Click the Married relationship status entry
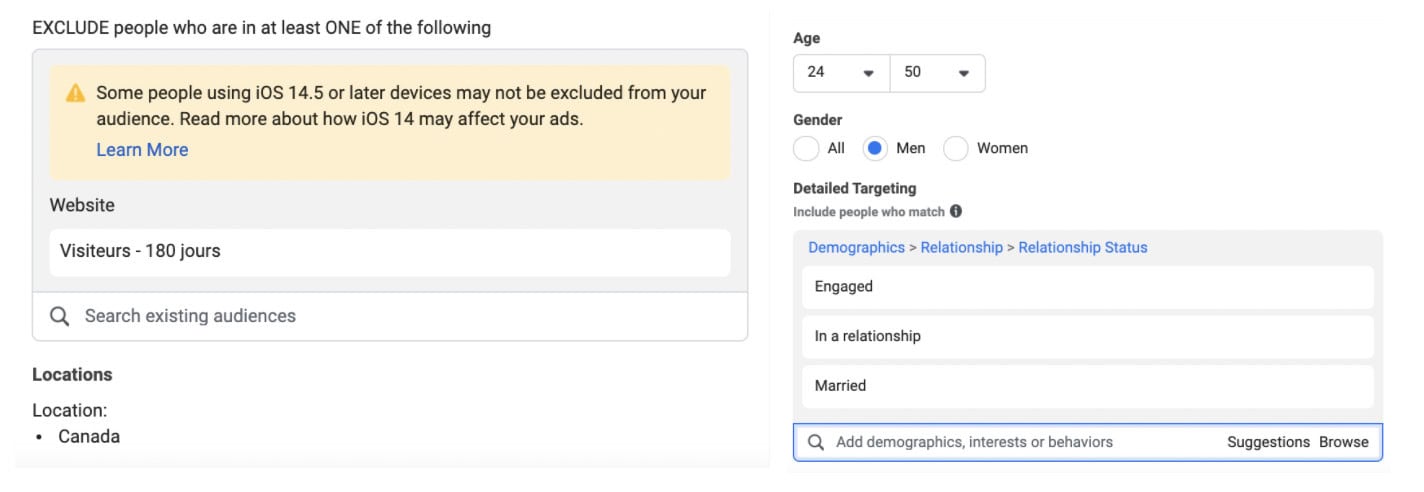The height and width of the screenshot is (492, 1424). 1087,386
